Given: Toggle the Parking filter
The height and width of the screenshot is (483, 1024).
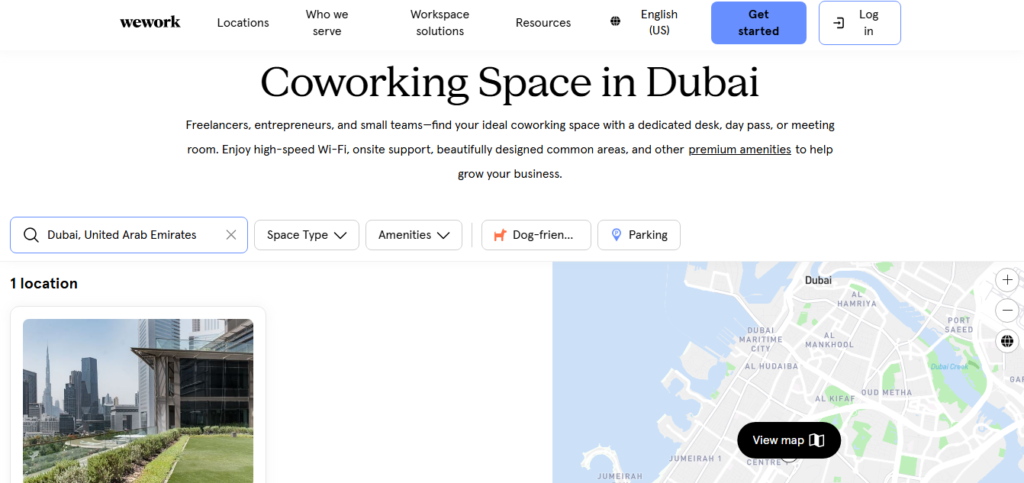Looking at the screenshot, I should point(639,235).
